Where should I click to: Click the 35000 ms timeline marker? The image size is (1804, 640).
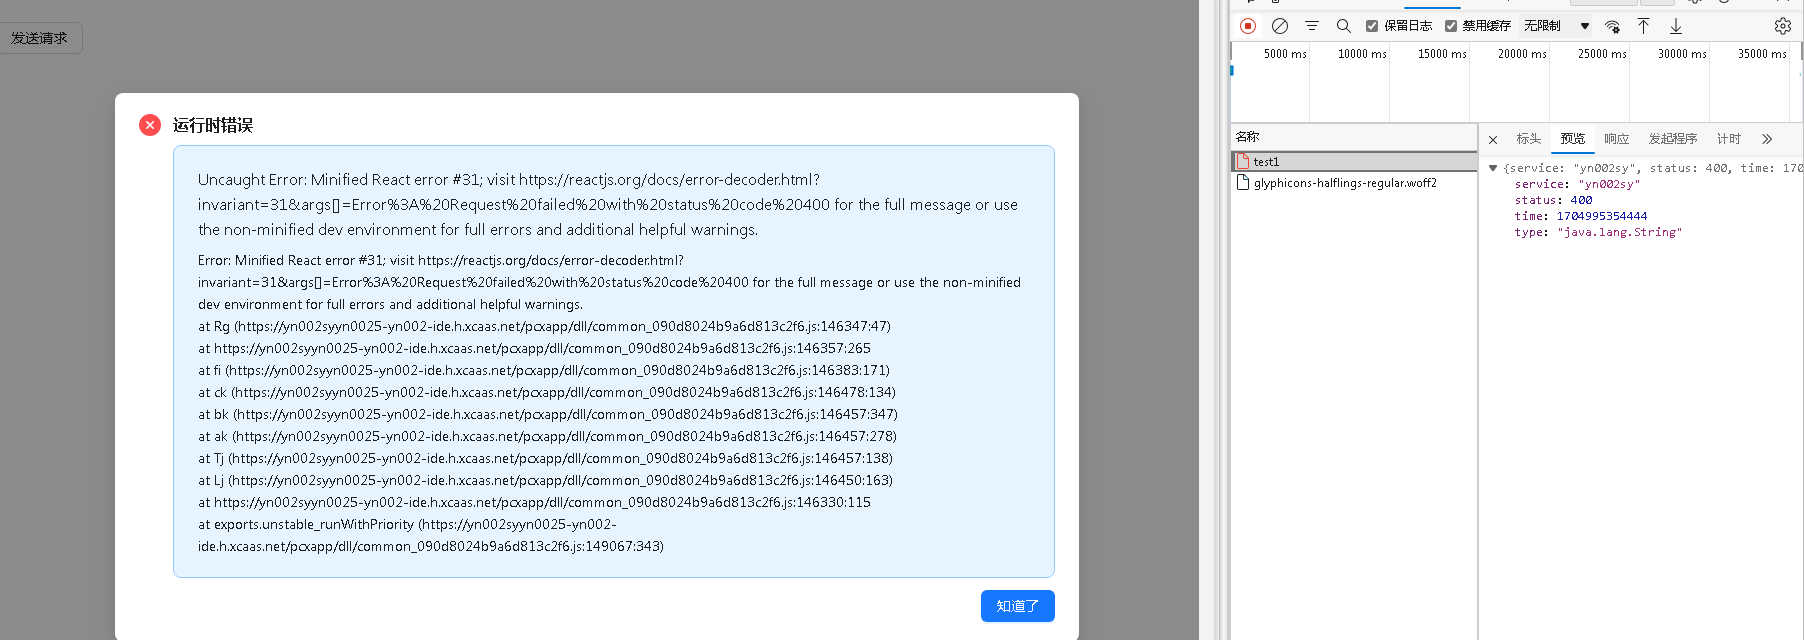pos(1762,54)
